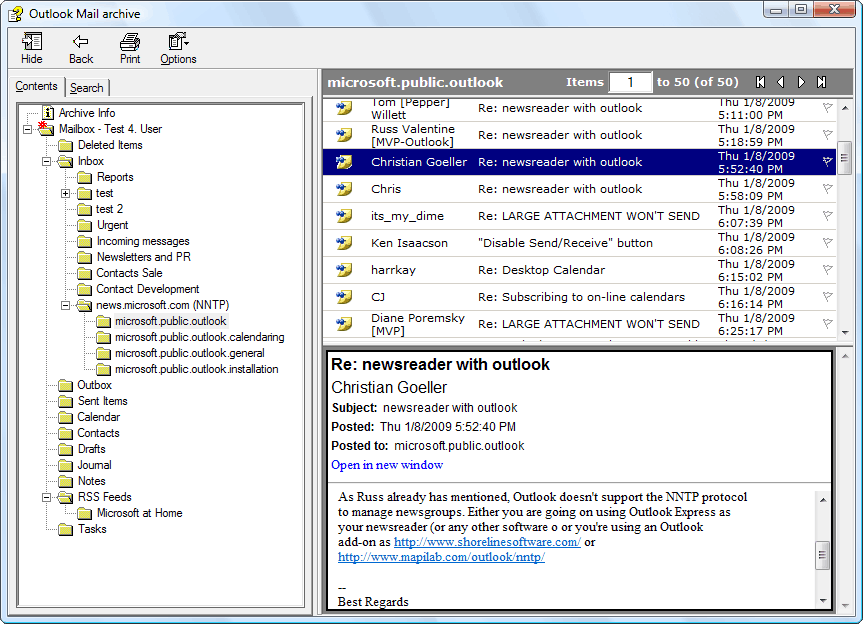Expand the test folder

point(65,193)
